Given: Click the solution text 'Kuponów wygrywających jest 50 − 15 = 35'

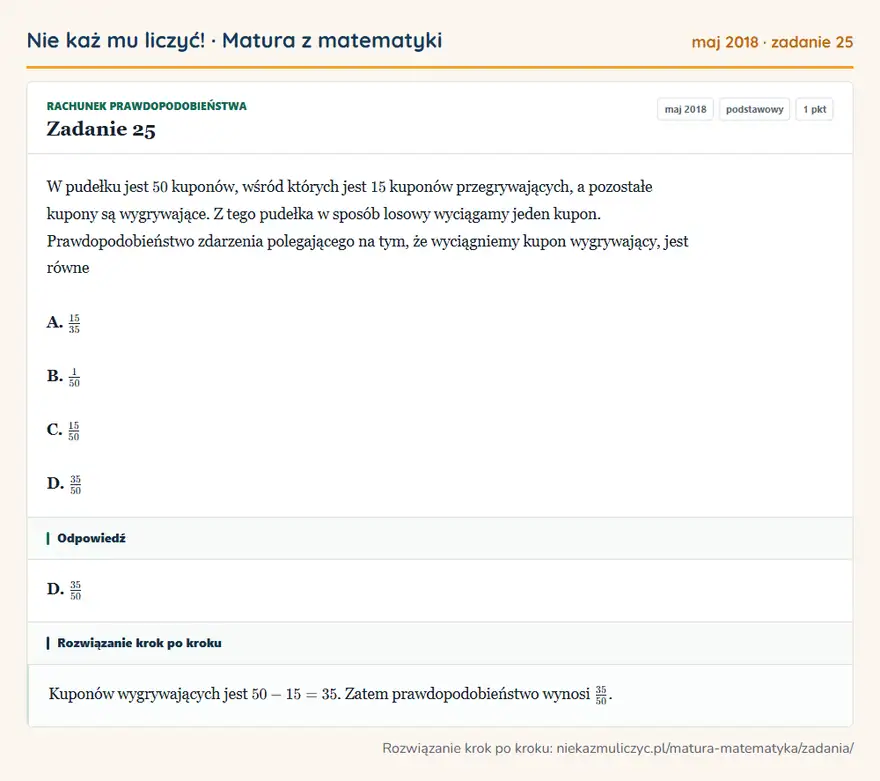Looking at the screenshot, I should tap(194, 694).
